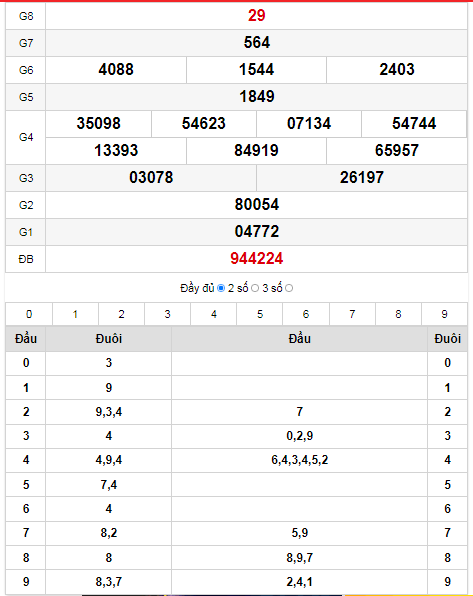Image resolution: width=473 pixels, height=596 pixels.
Task: Select the '2 số' radio button
Action: tap(255, 288)
